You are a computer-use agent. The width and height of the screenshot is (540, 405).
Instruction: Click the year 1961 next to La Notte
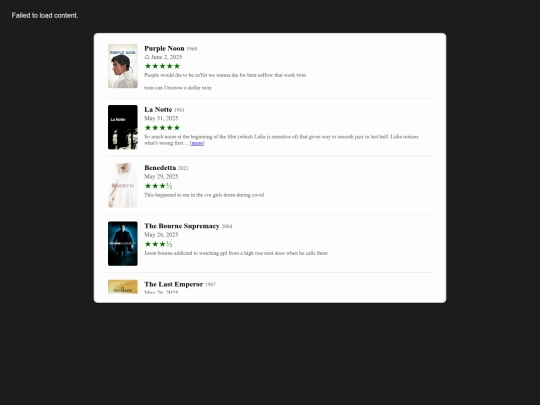click(179, 110)
